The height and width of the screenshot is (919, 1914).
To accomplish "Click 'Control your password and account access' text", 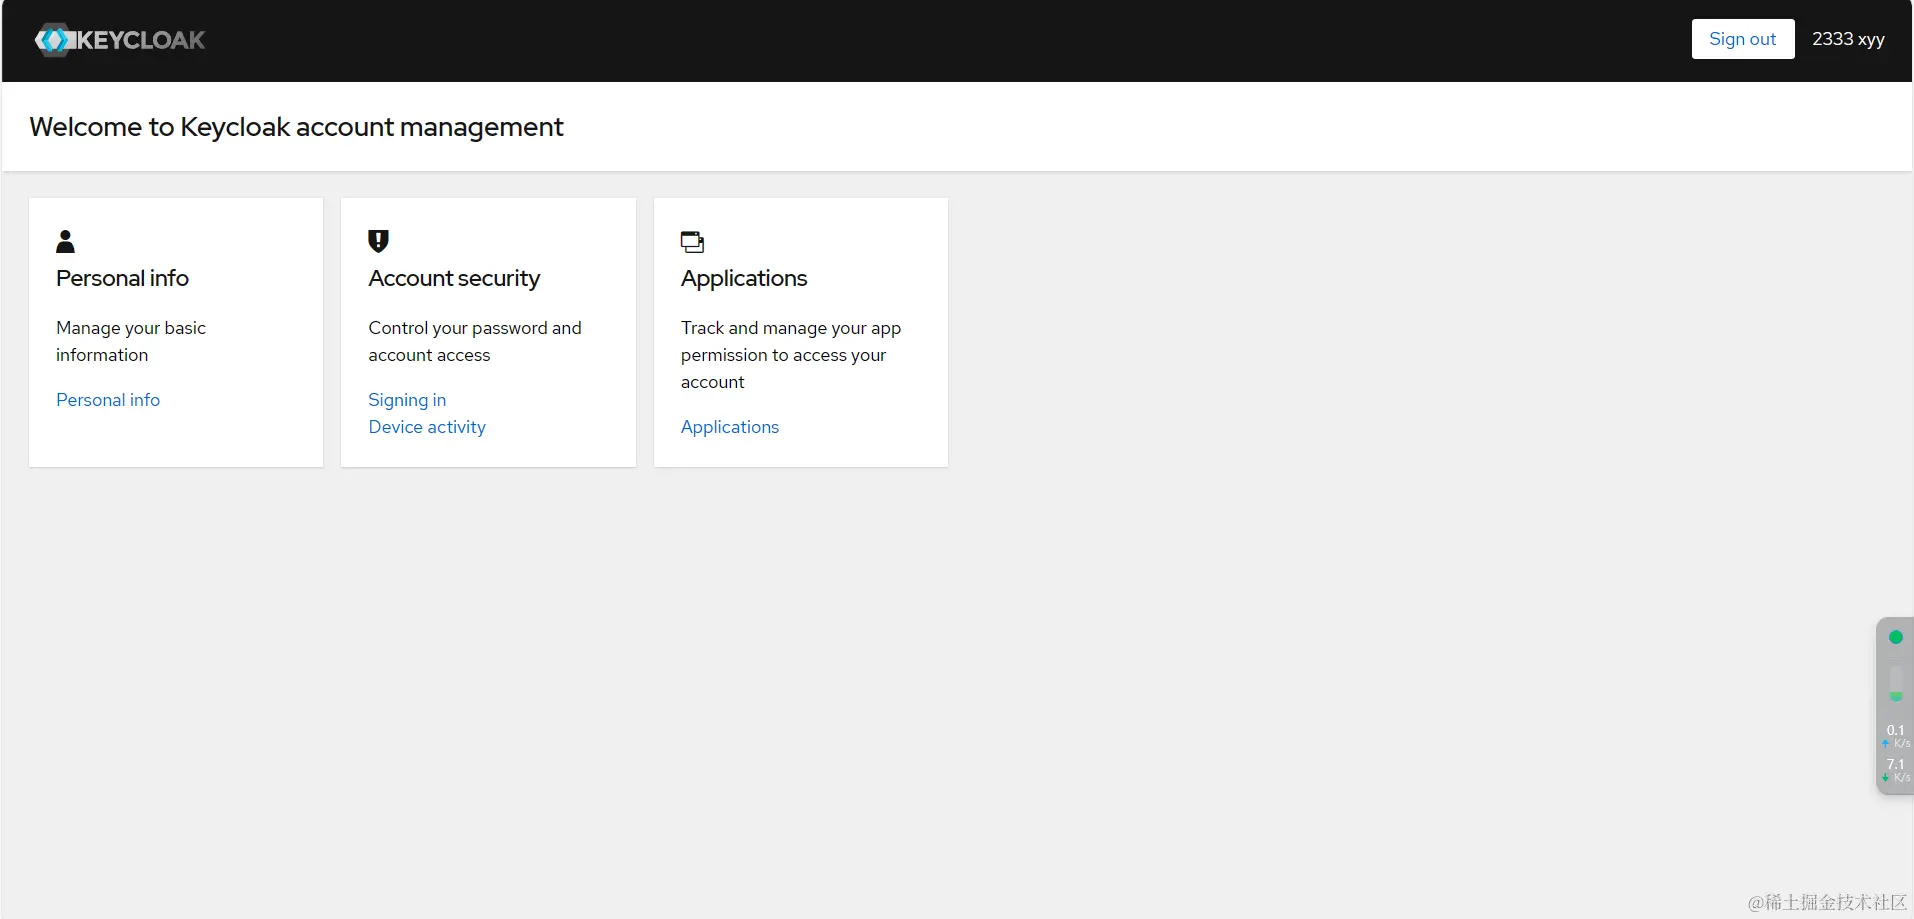I will point(475,341).
